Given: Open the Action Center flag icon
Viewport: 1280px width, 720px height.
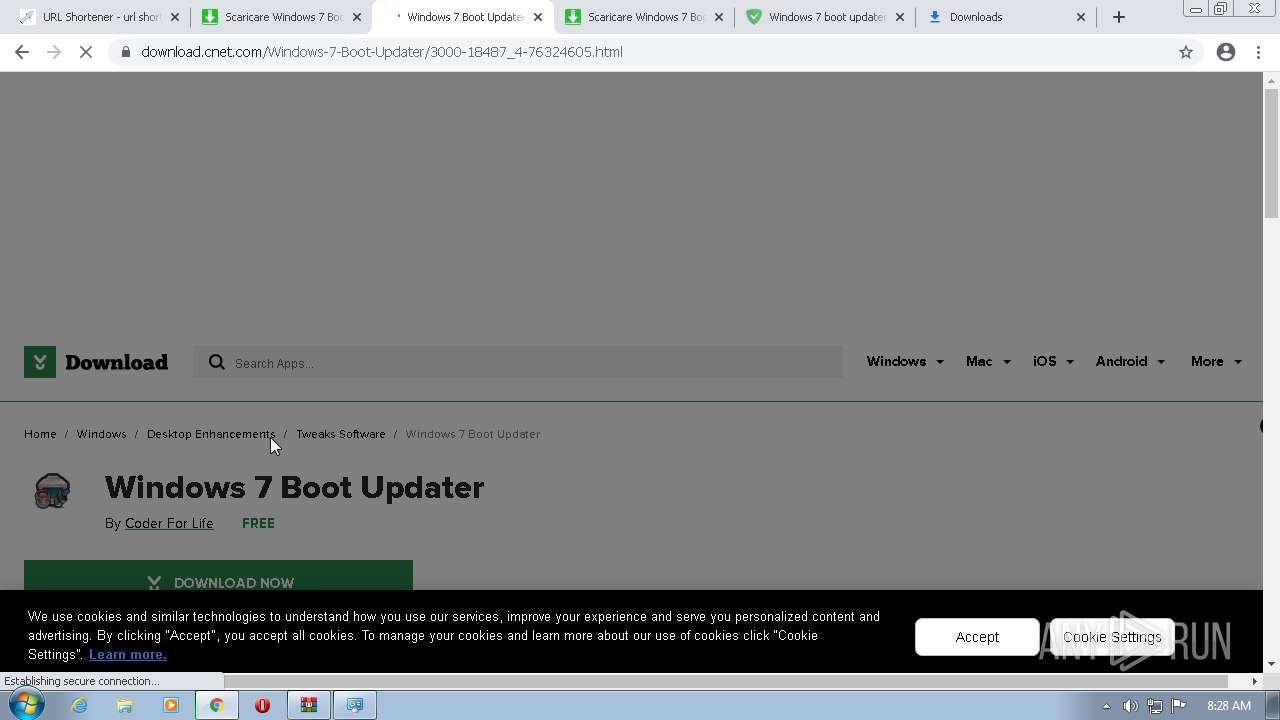Looking at the screenshot, I should (1179, 705).
